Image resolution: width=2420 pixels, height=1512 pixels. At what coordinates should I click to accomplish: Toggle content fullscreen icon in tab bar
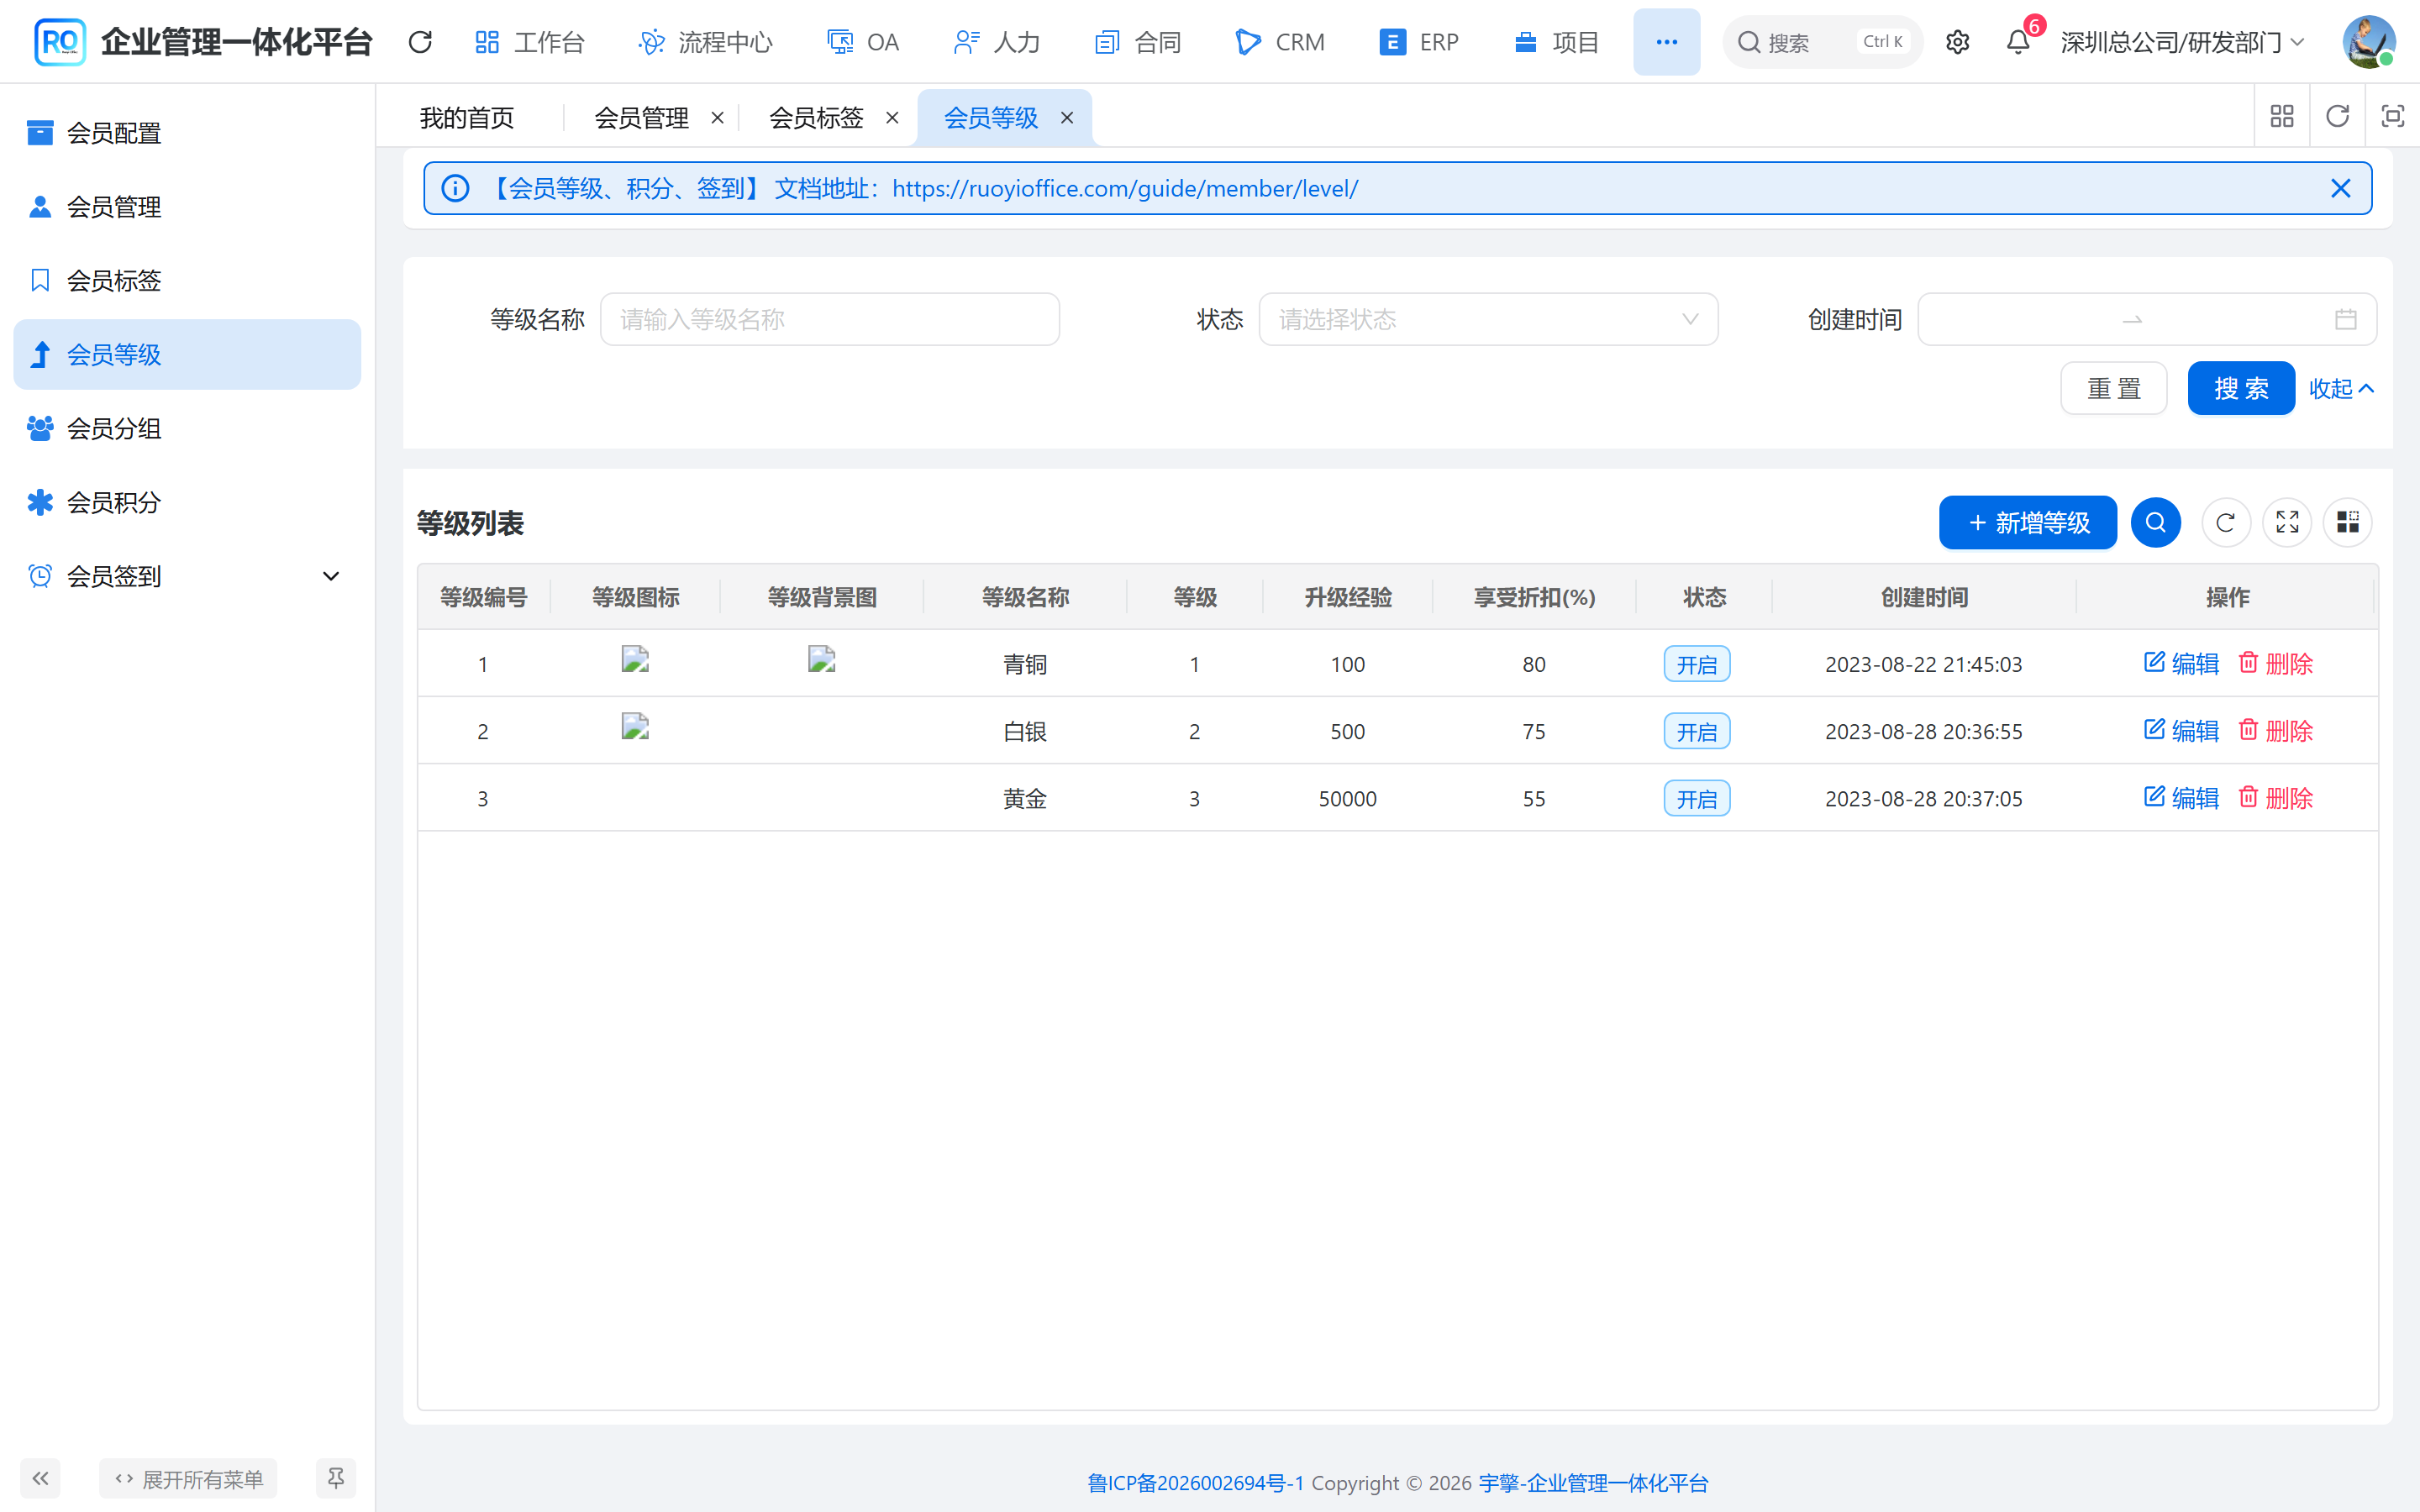(x=2392, y=116)
